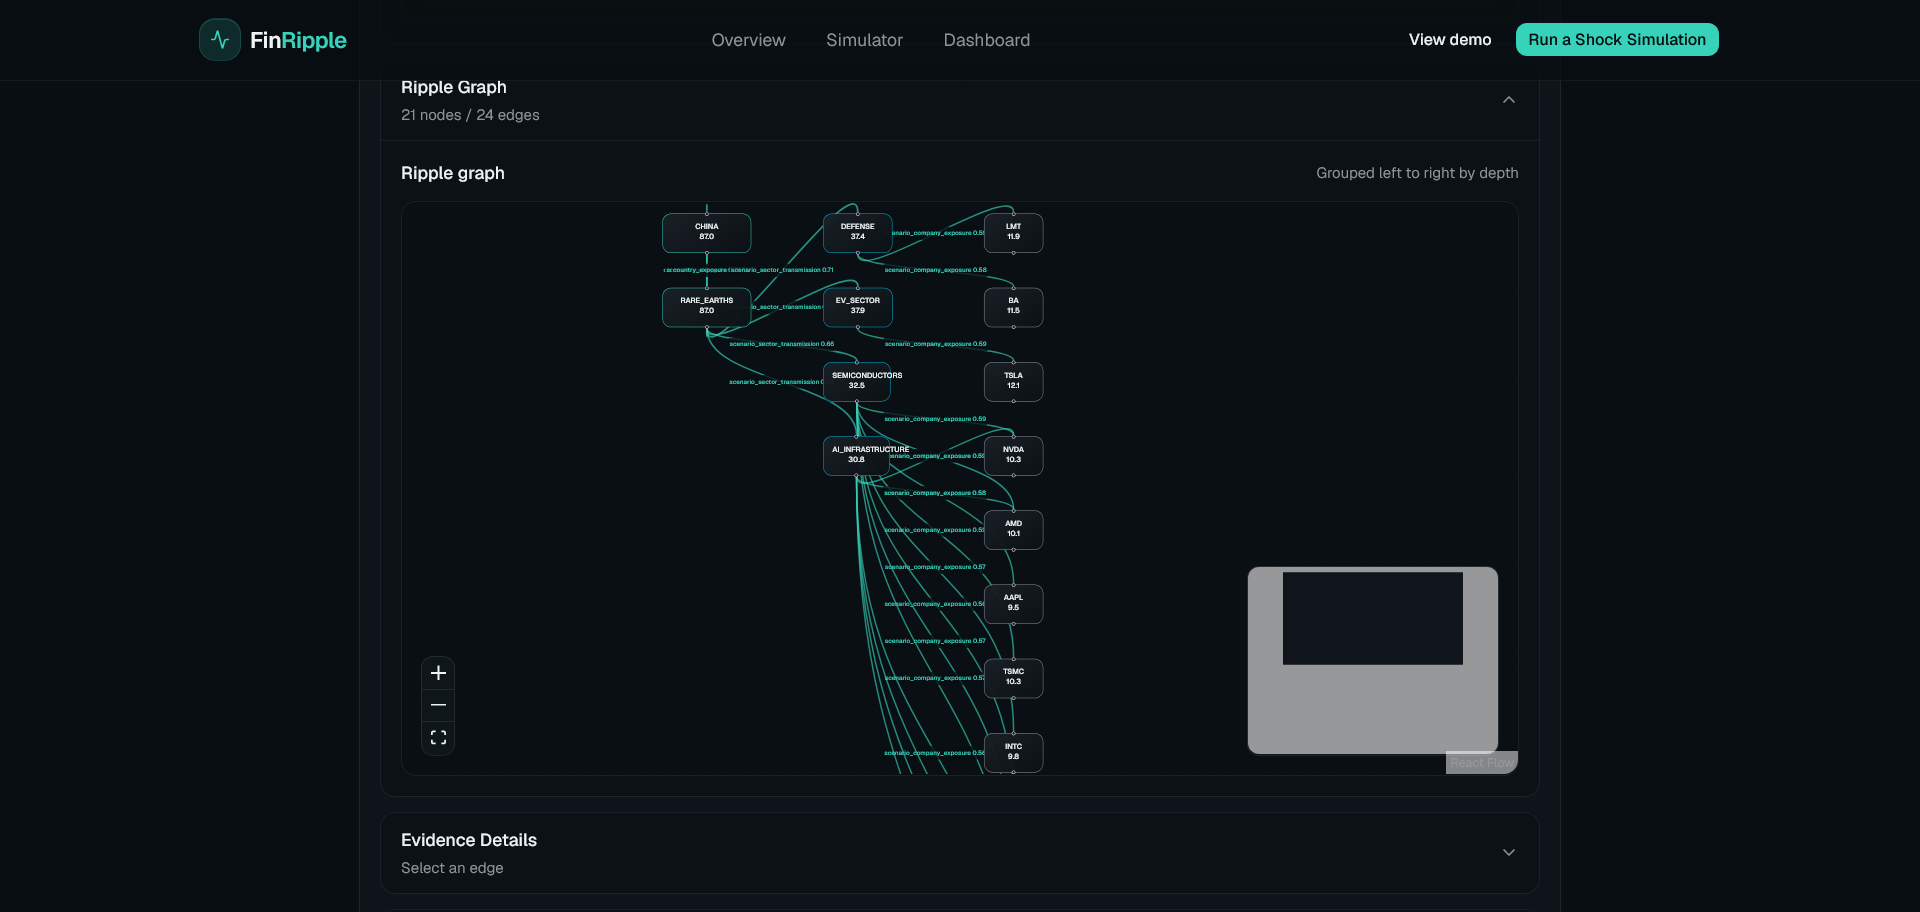Screen dimensions: 1920x912
Task: Select the SEMICONDUCTORS node
Action: 857,381
